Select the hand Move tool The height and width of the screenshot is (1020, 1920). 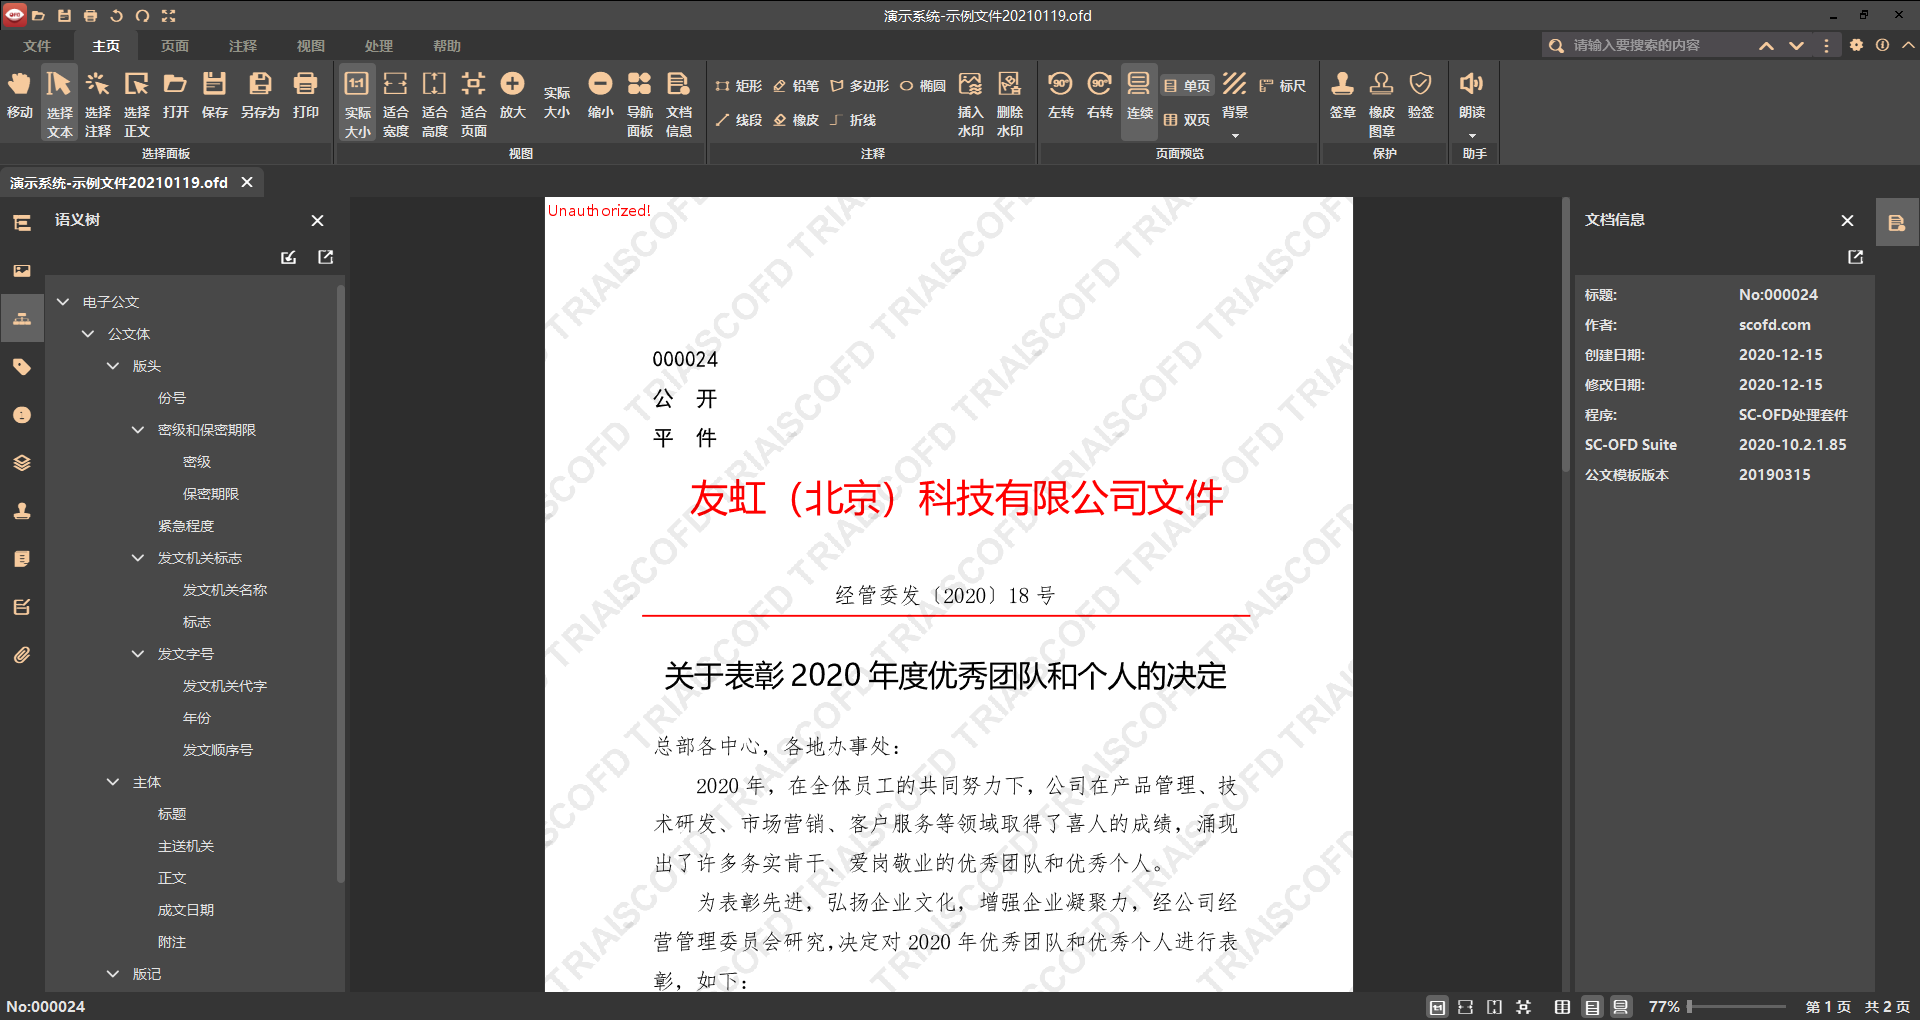19,96
